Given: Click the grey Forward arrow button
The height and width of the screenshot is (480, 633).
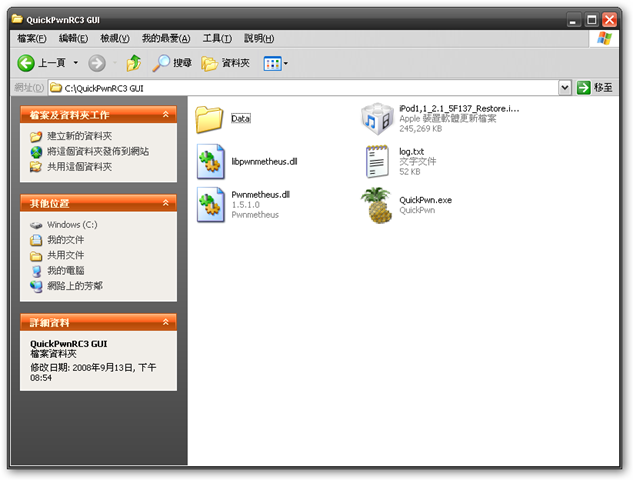Looking at the screenshot, I should click(97, 63).
